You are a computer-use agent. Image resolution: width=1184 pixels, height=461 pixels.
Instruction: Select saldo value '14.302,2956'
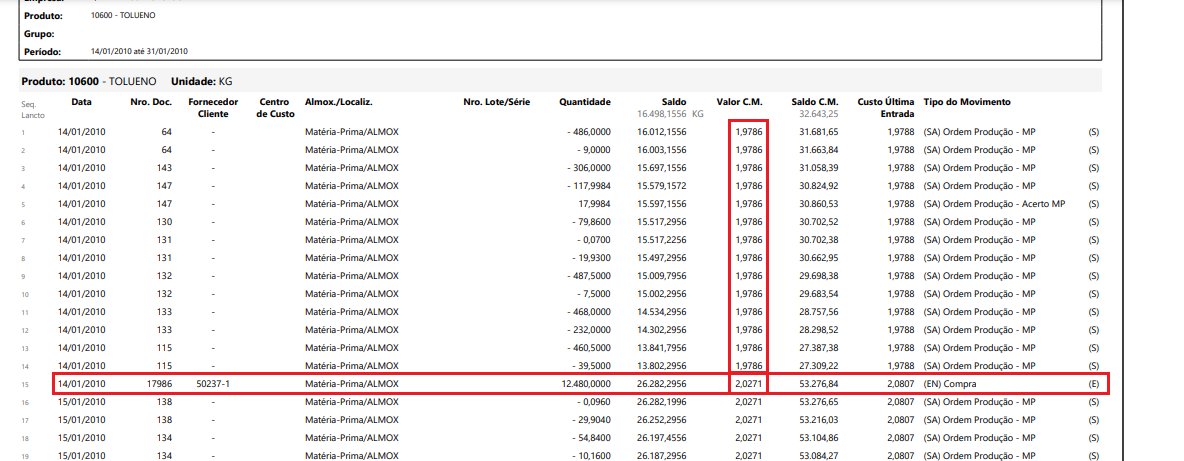coord(661,330)
